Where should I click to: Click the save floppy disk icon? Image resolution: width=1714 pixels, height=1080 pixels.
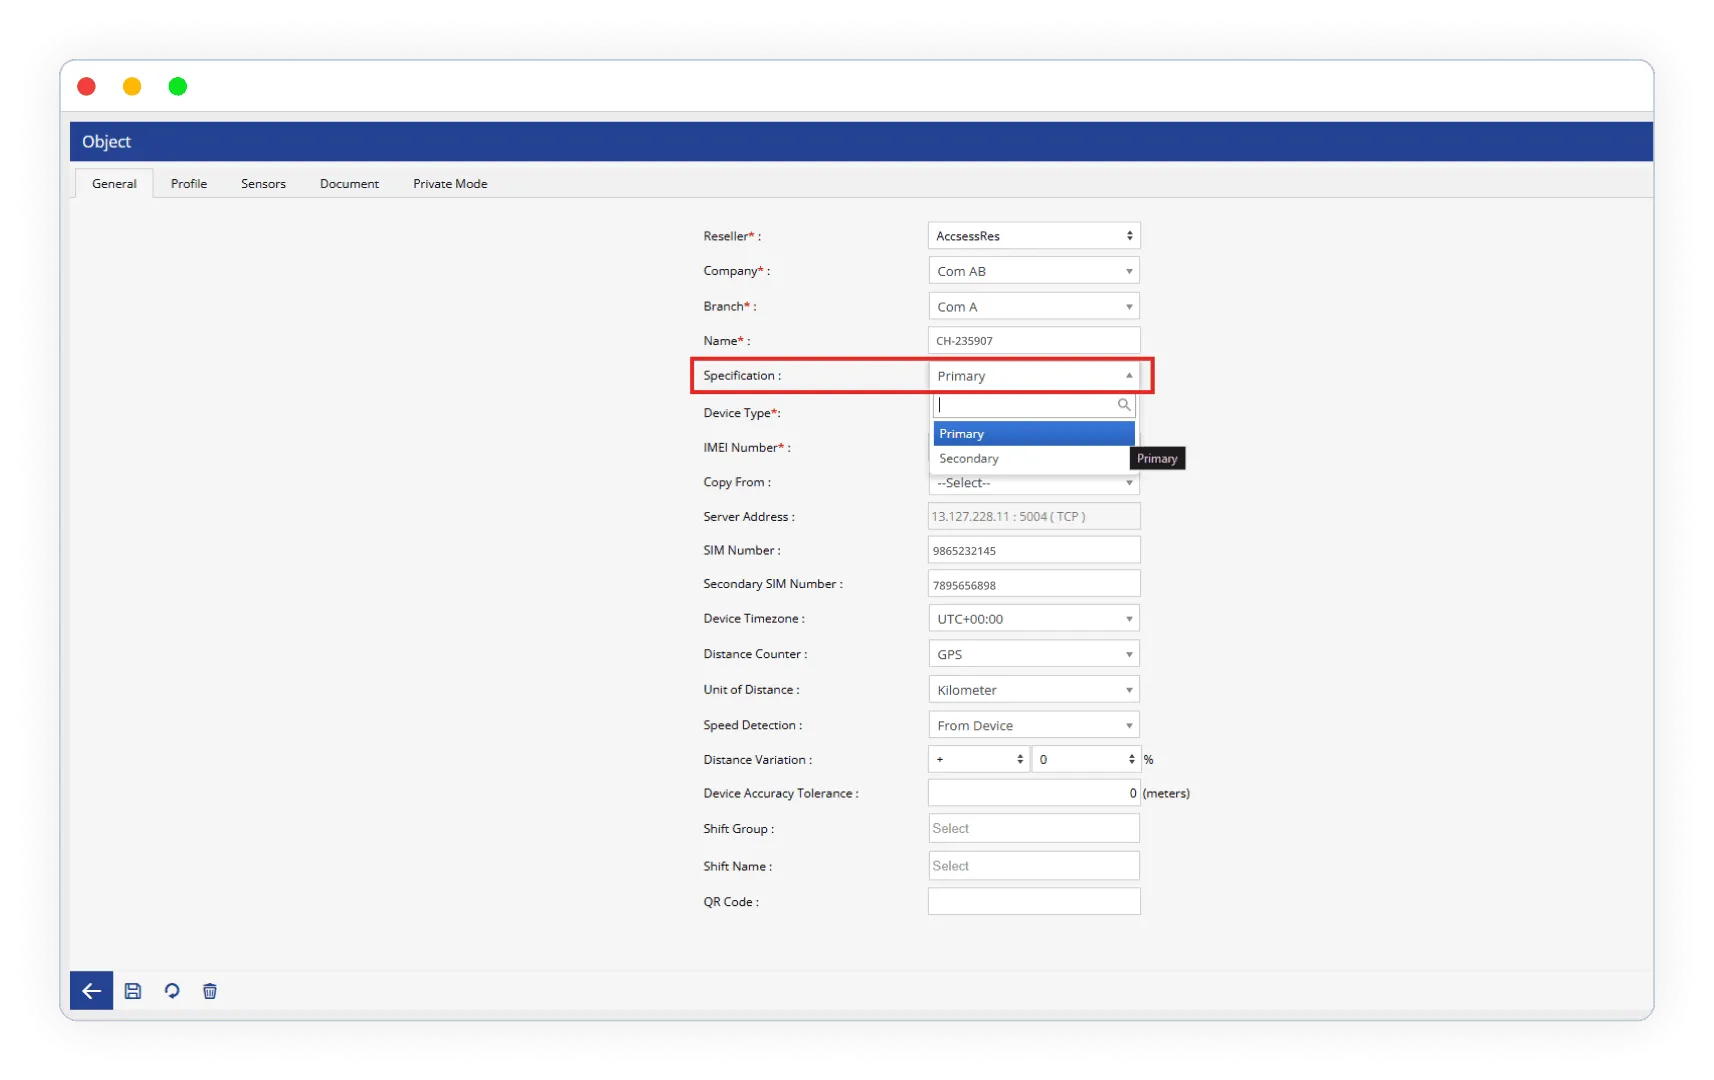(x=133, y=991)
